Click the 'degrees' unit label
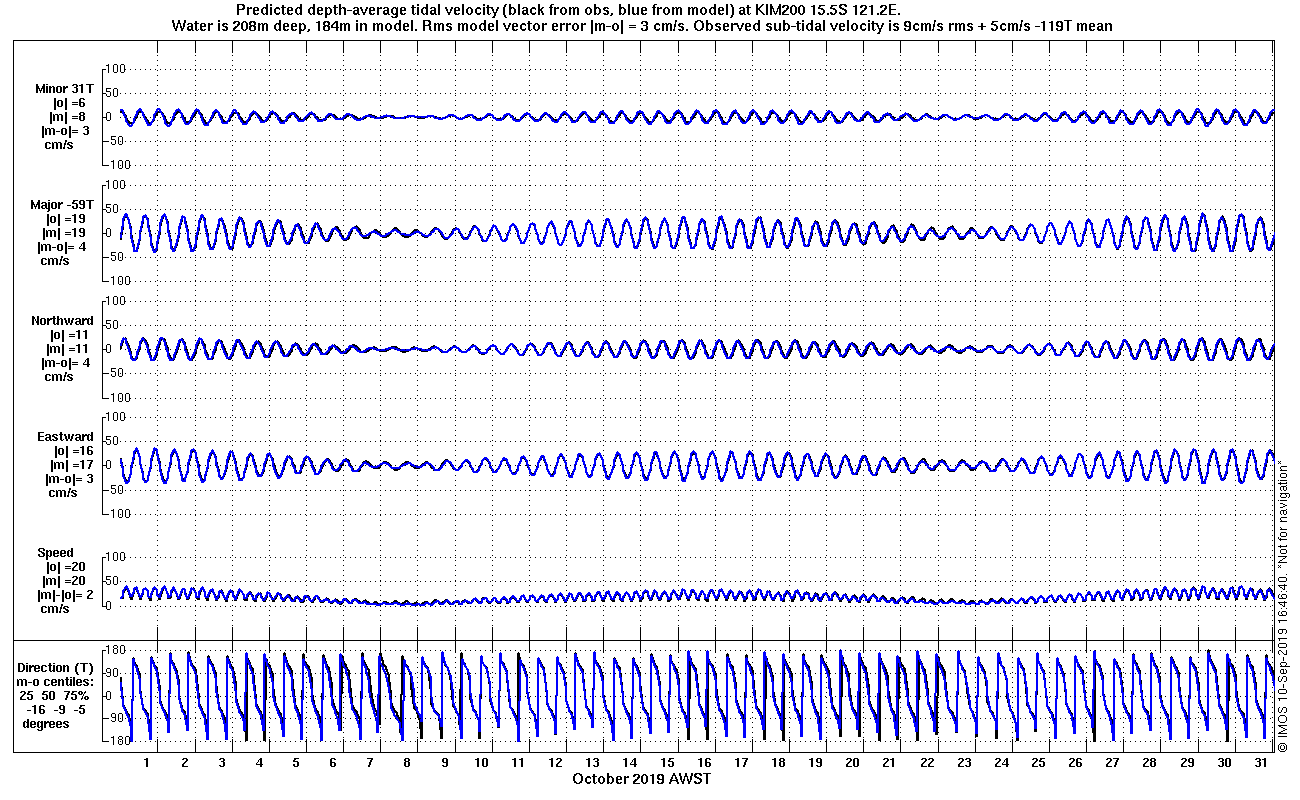 46,723
